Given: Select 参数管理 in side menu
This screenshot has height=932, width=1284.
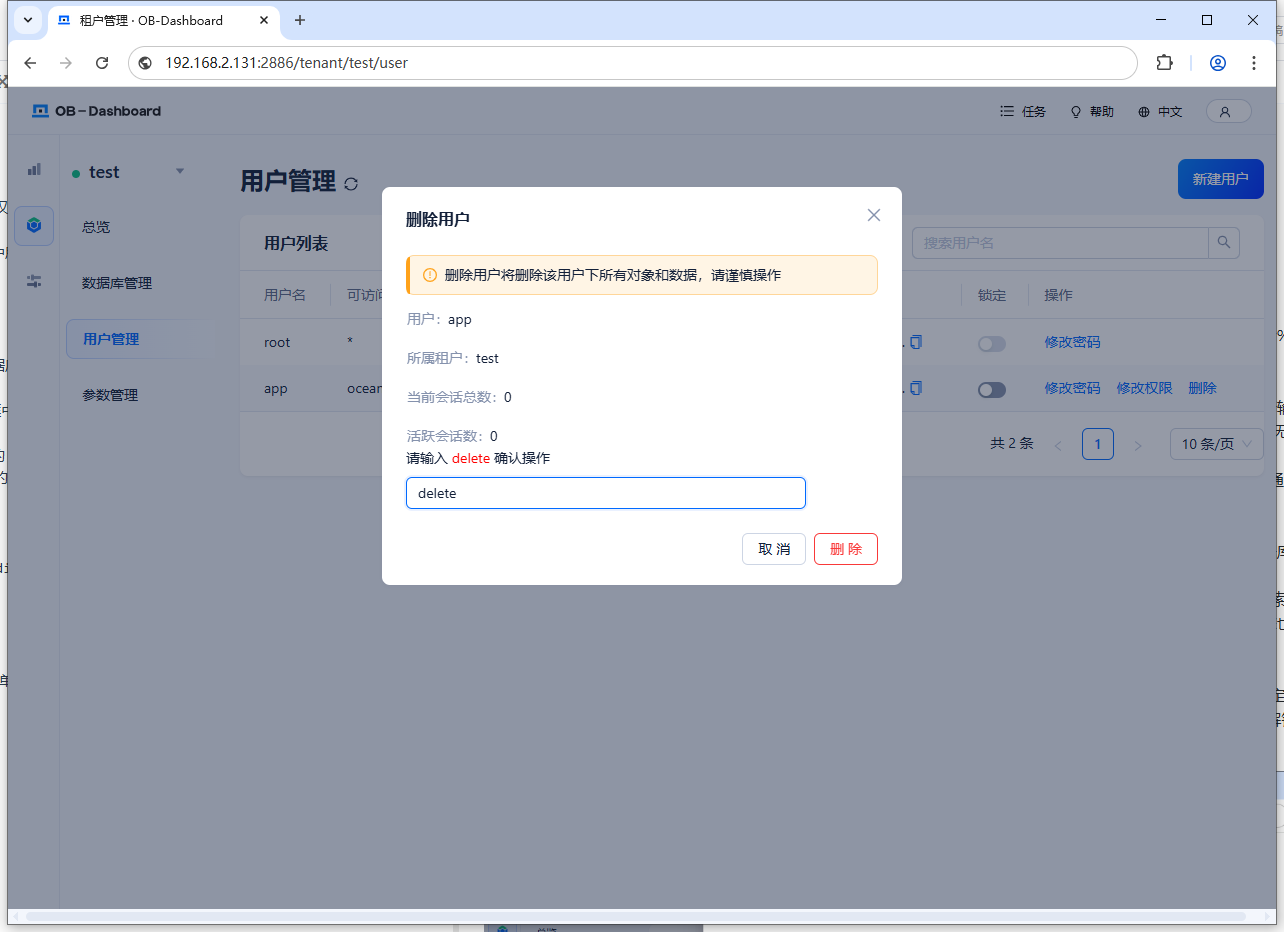Looking at the screenshot, I should 110,395.
